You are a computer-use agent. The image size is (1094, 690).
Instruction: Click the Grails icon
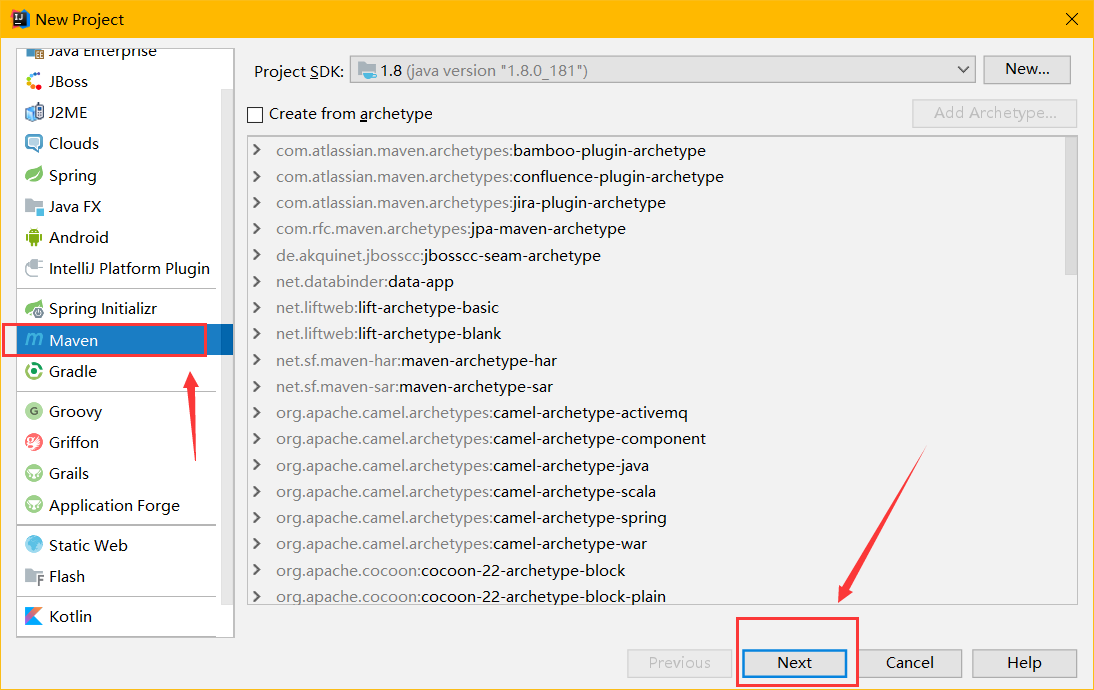(33, 473)
